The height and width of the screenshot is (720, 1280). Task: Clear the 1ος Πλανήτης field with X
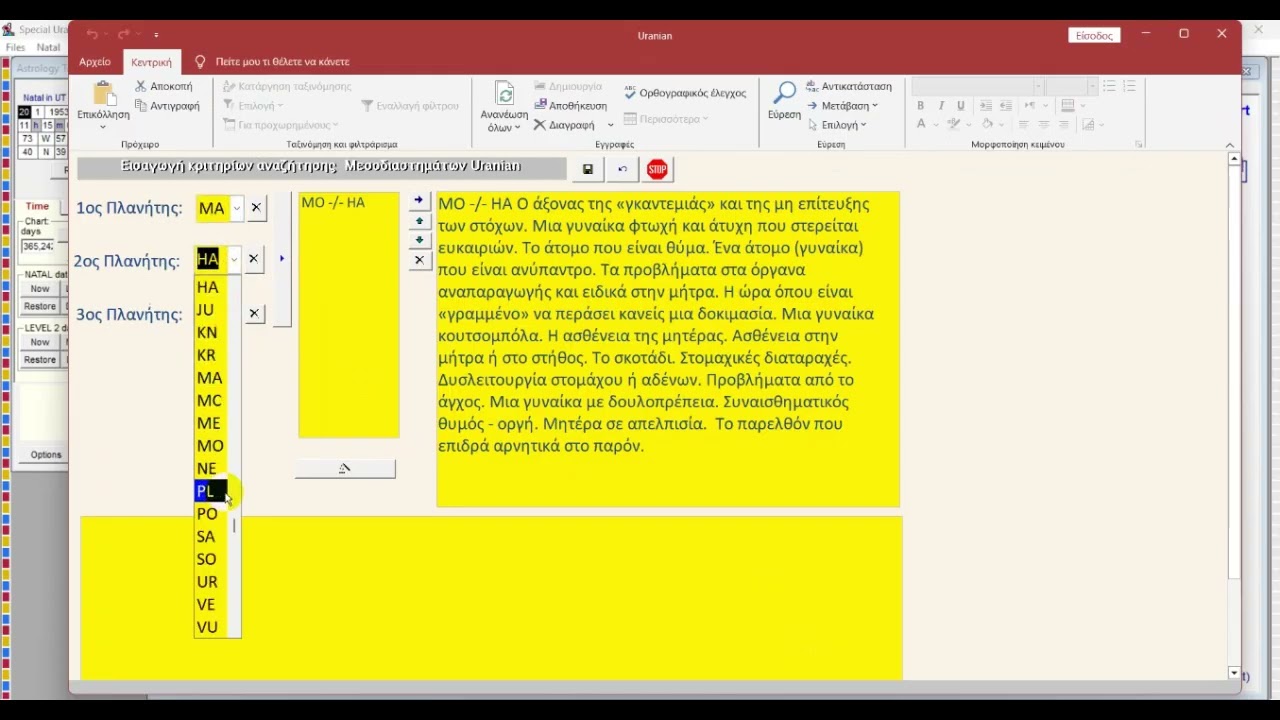coord(256,208)
